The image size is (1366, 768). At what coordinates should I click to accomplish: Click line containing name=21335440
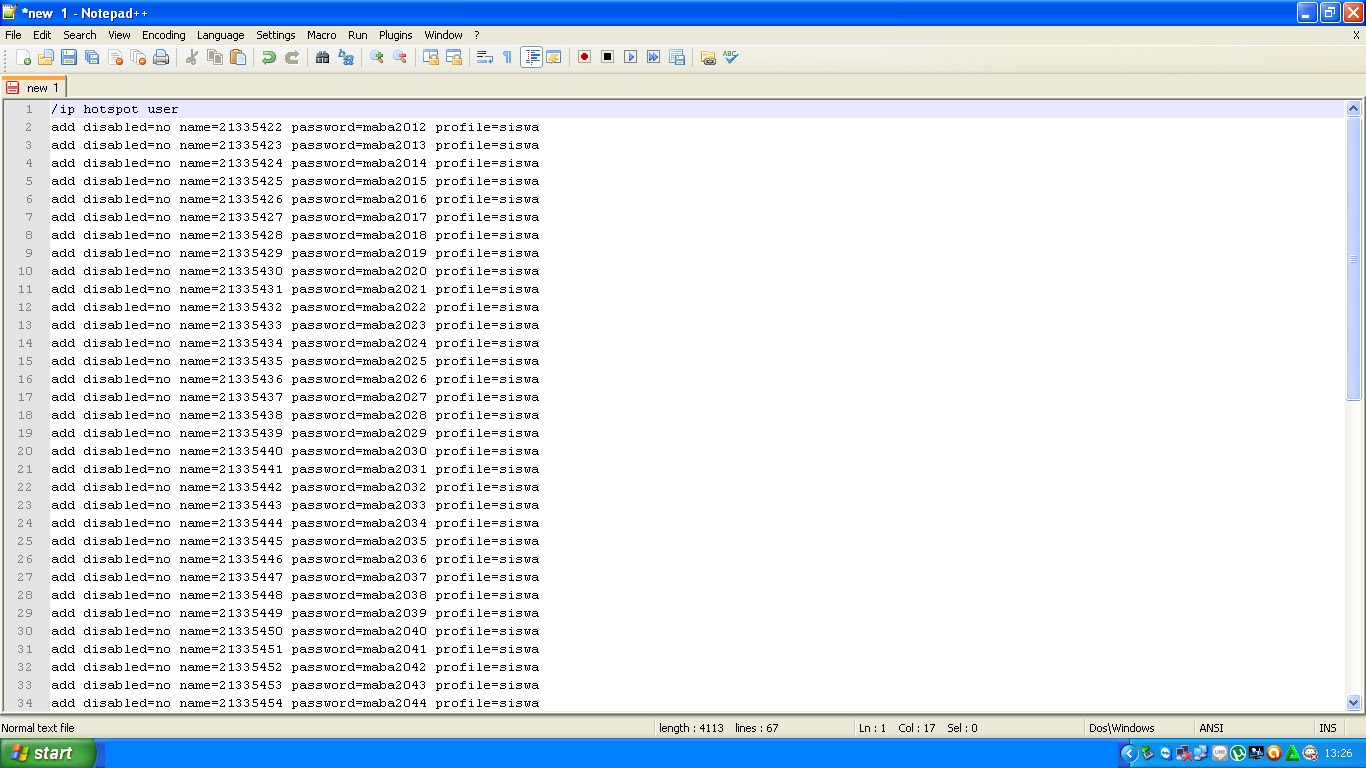(x=295, y=451)
